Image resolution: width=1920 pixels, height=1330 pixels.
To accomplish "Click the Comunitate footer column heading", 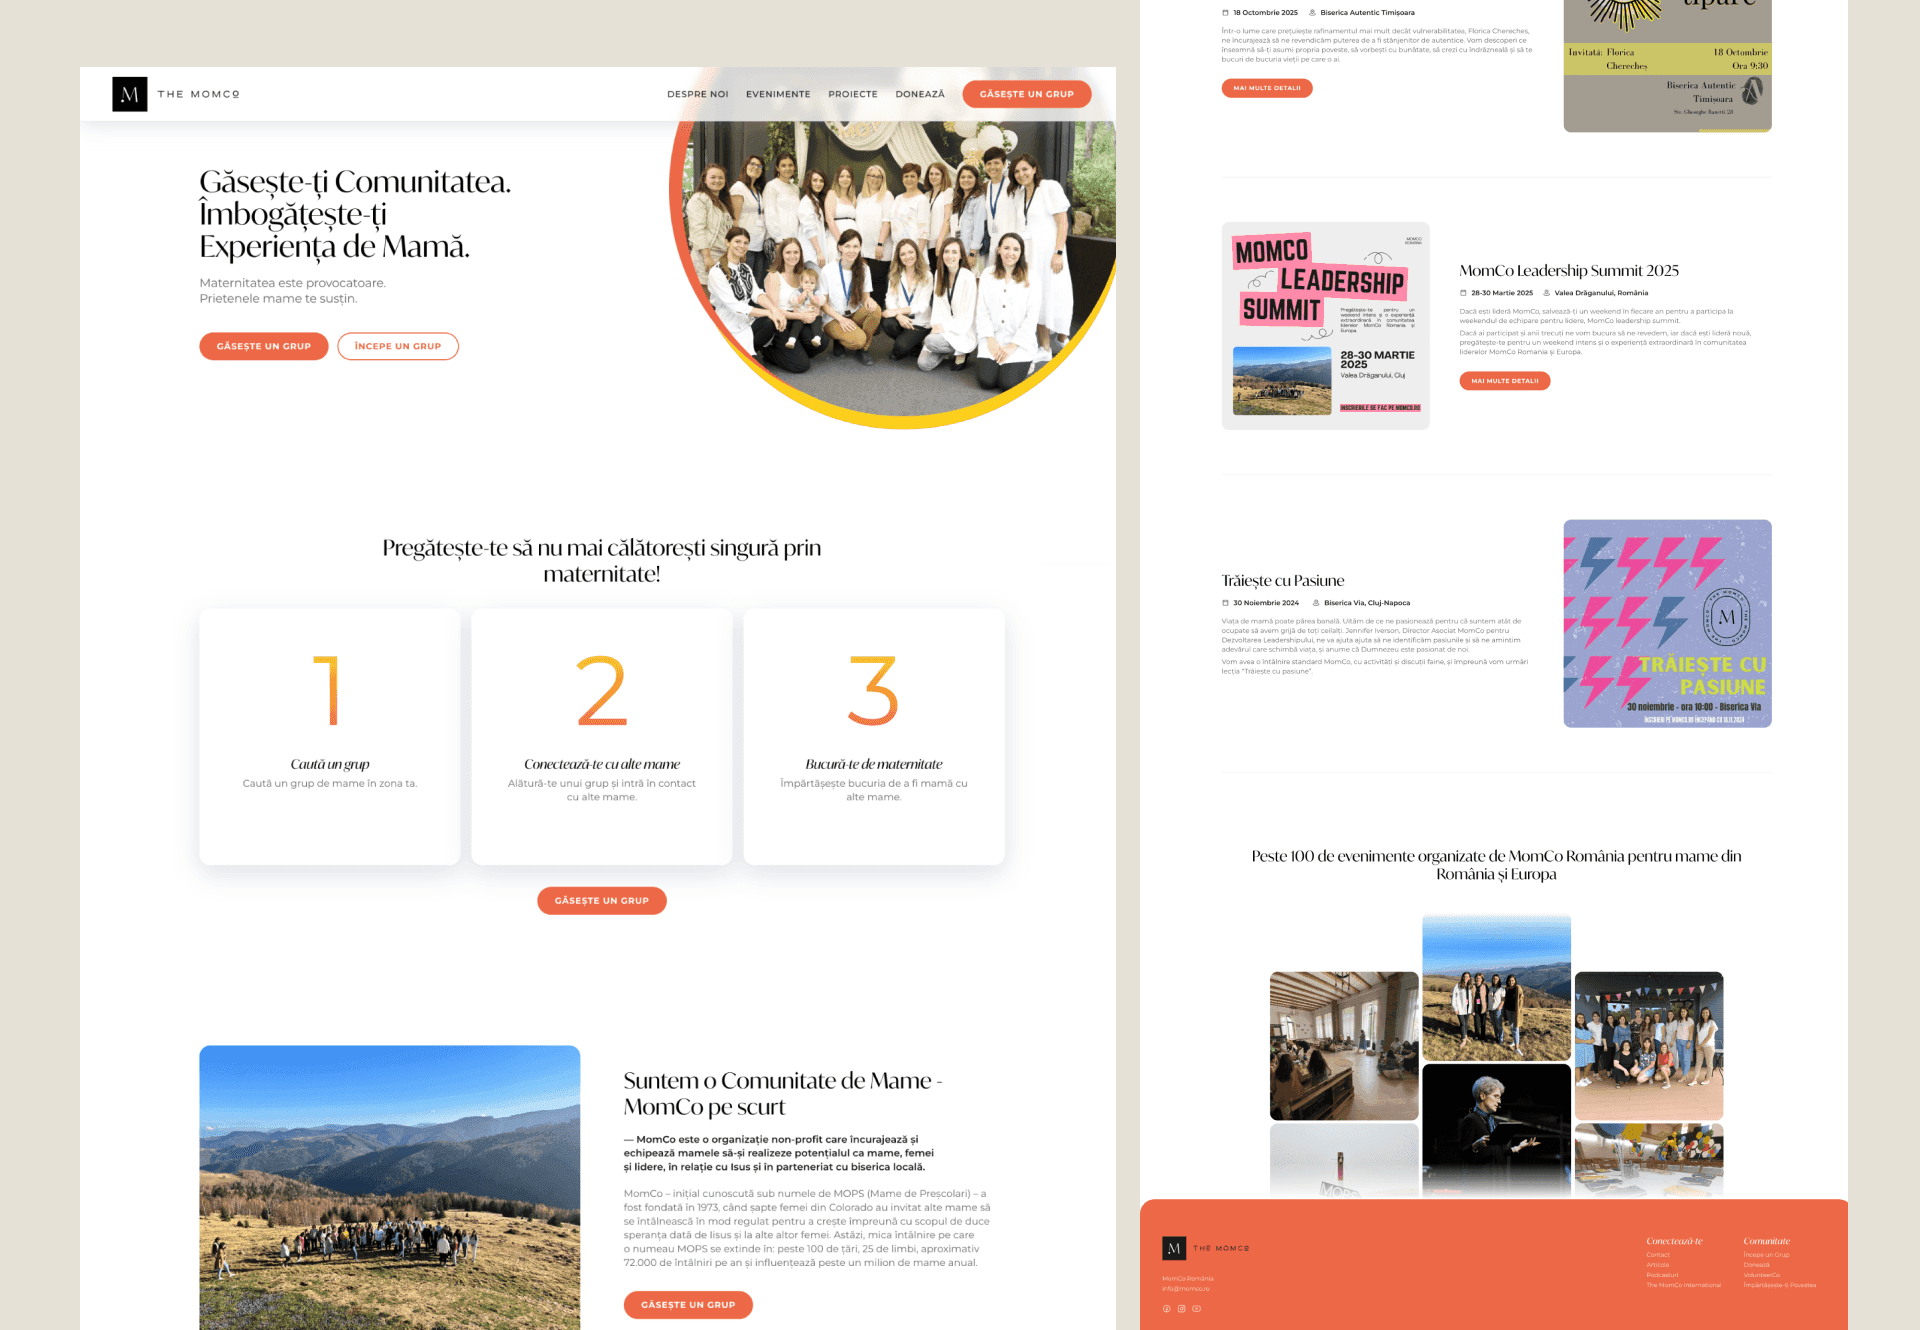I will point(1767,1241).
